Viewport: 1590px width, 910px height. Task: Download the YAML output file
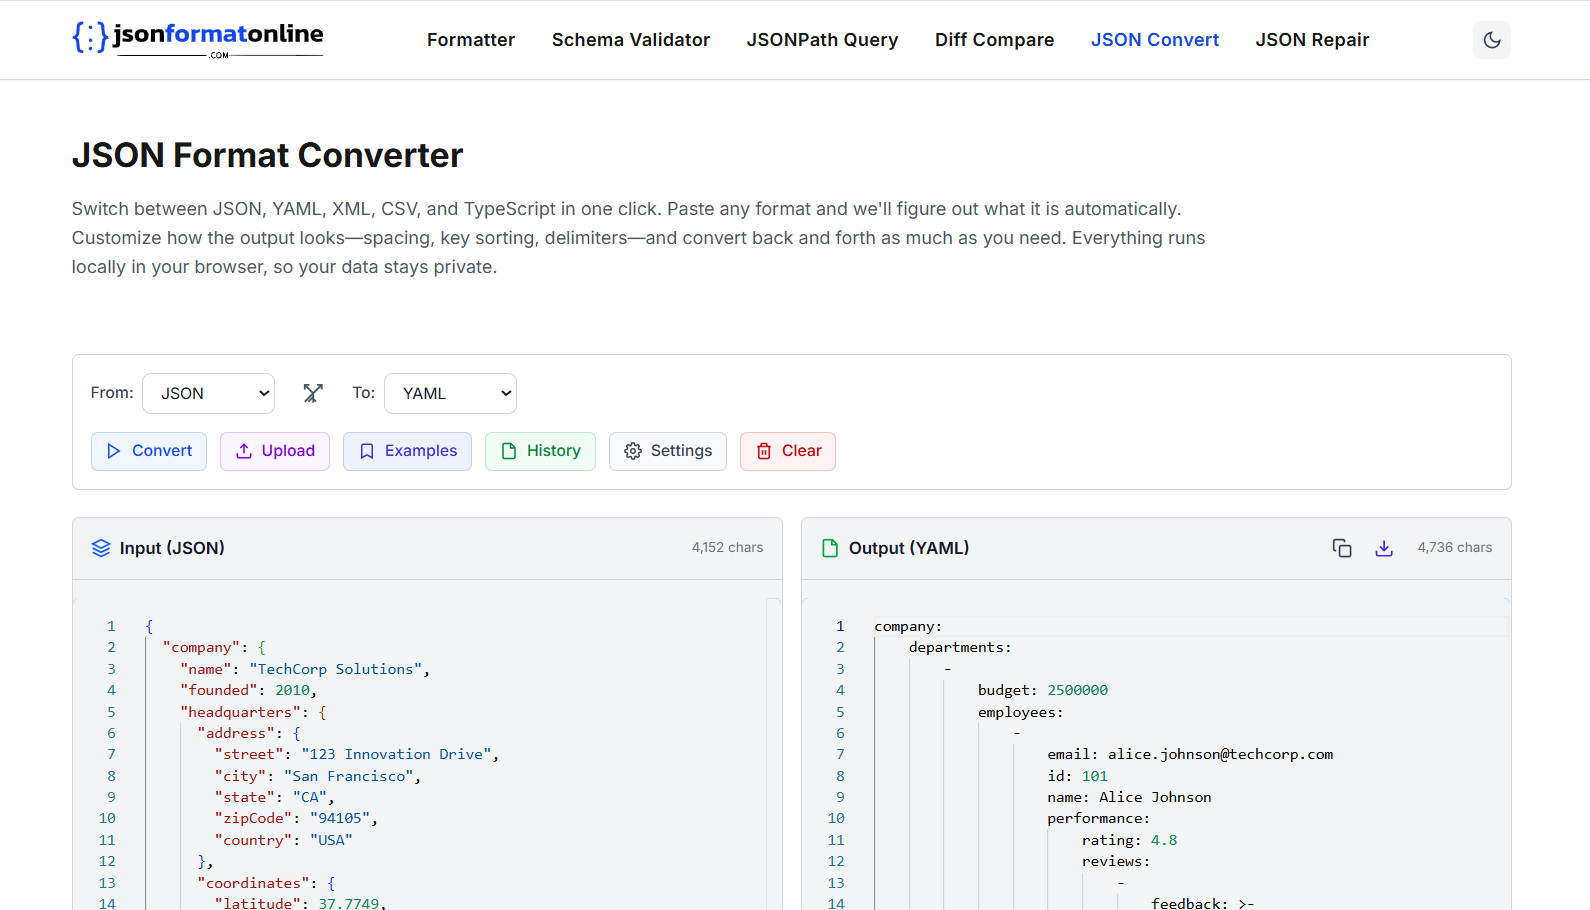pos(1384,548)
